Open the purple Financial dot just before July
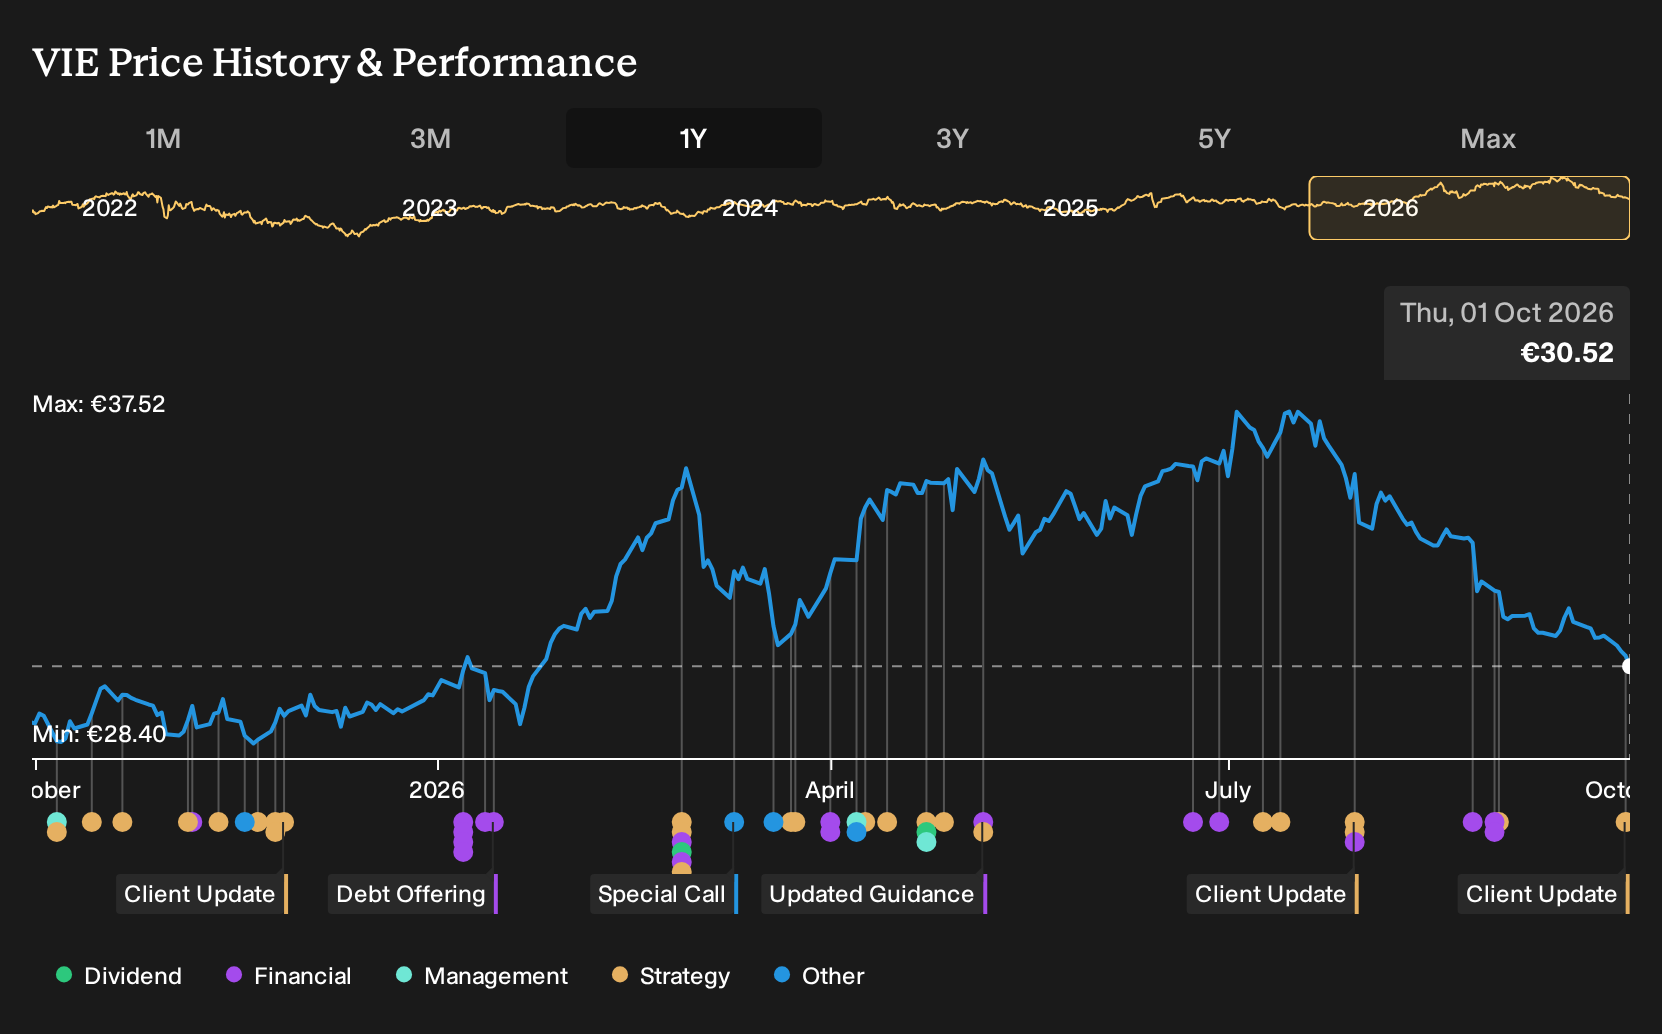The image size is (1662, 1034). click(x=1219, y=822)
